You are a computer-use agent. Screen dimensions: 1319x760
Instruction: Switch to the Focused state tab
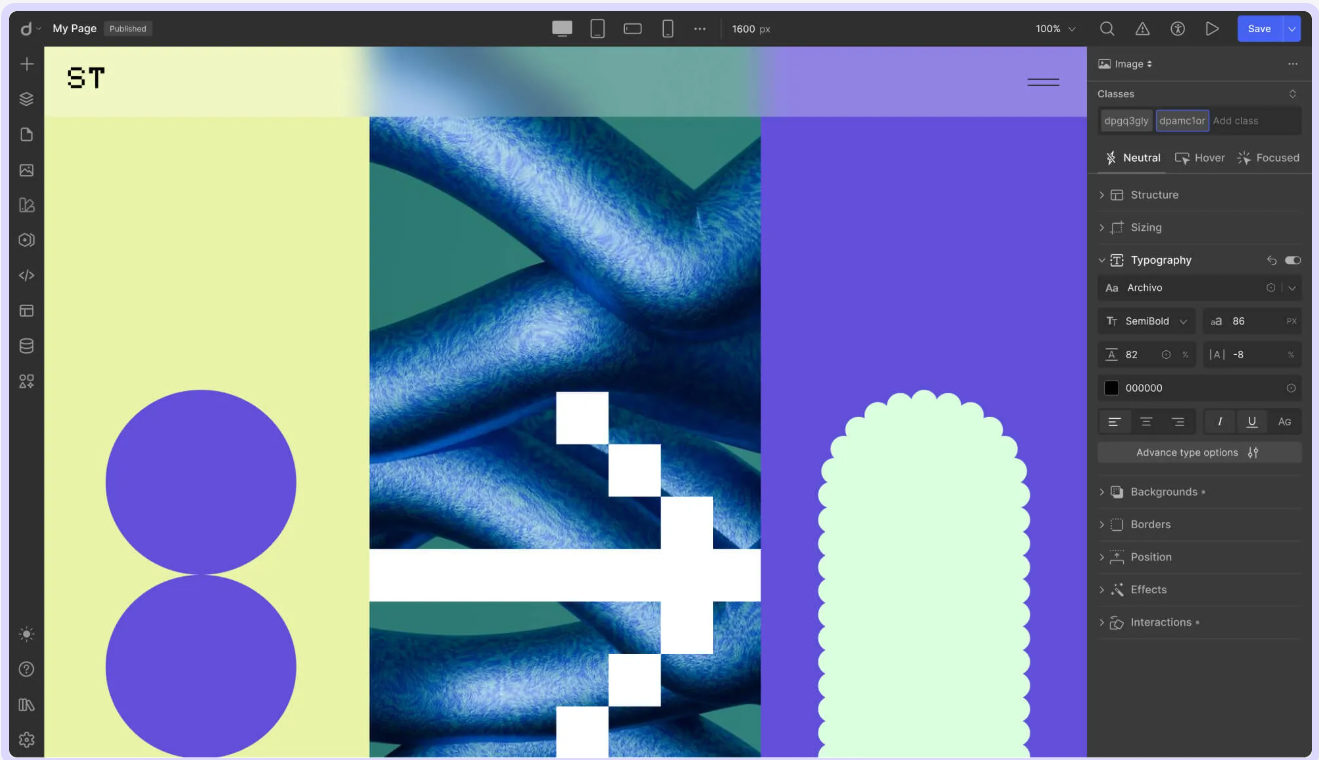pos(1268,158)
